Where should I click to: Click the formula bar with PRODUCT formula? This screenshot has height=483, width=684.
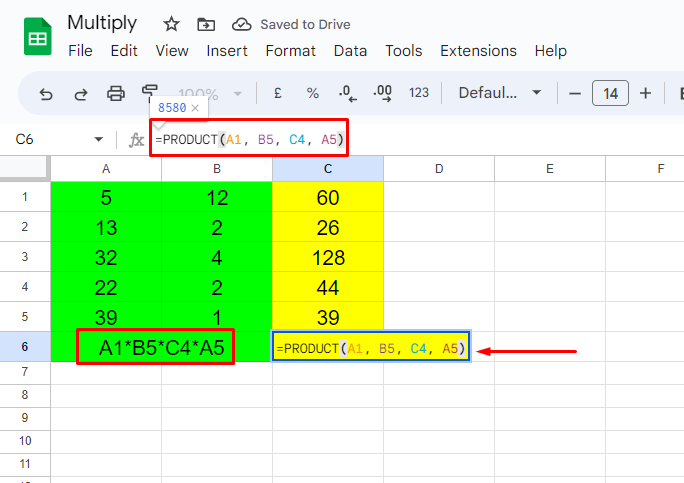pos(249,140)
